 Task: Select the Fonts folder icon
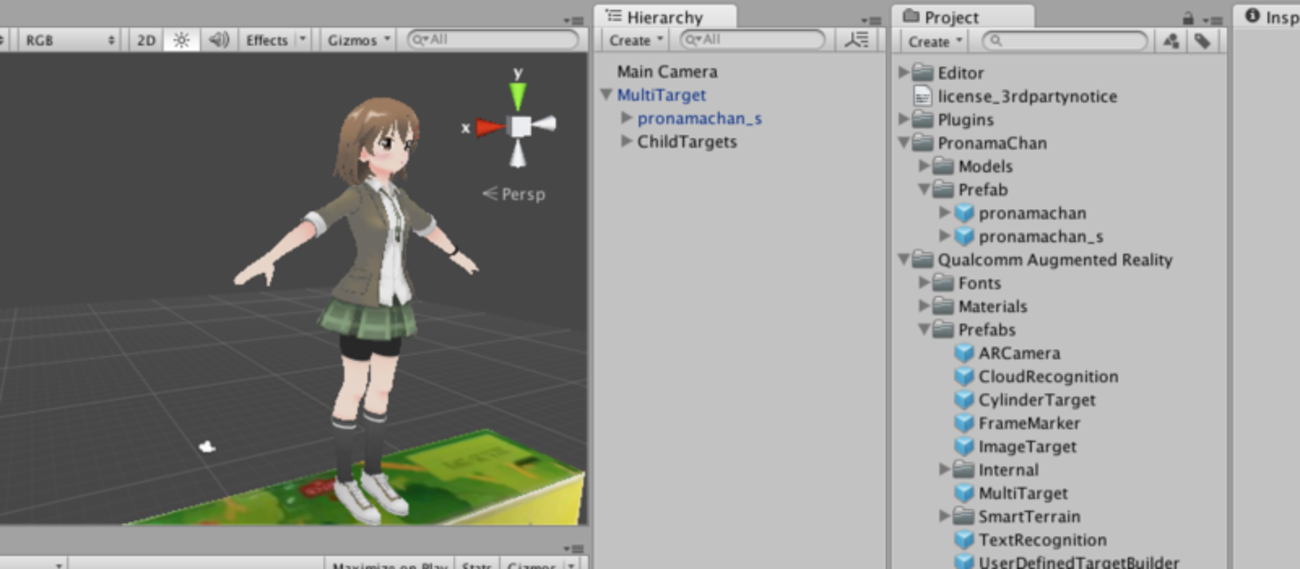943,283
